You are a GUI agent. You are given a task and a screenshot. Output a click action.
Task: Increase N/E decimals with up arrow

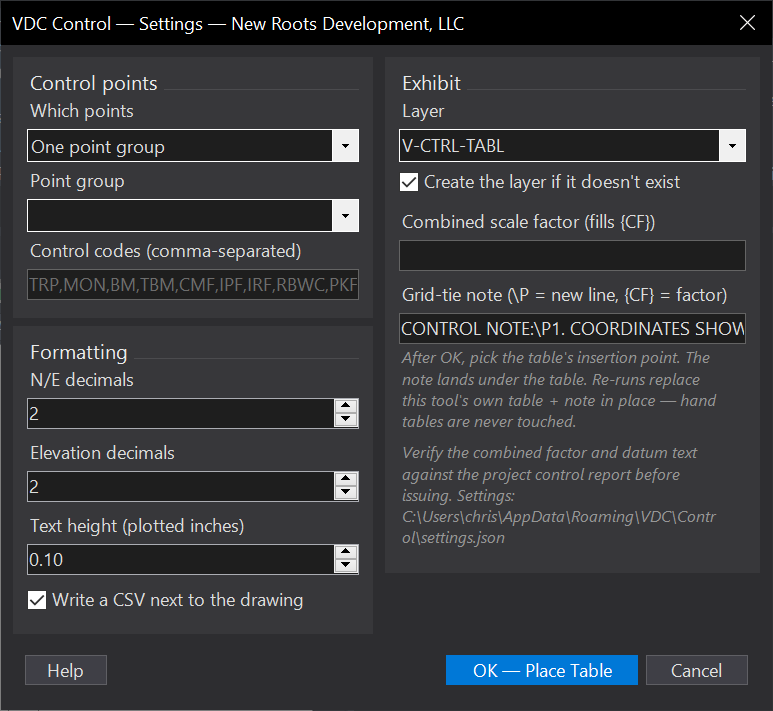point(346,406)
